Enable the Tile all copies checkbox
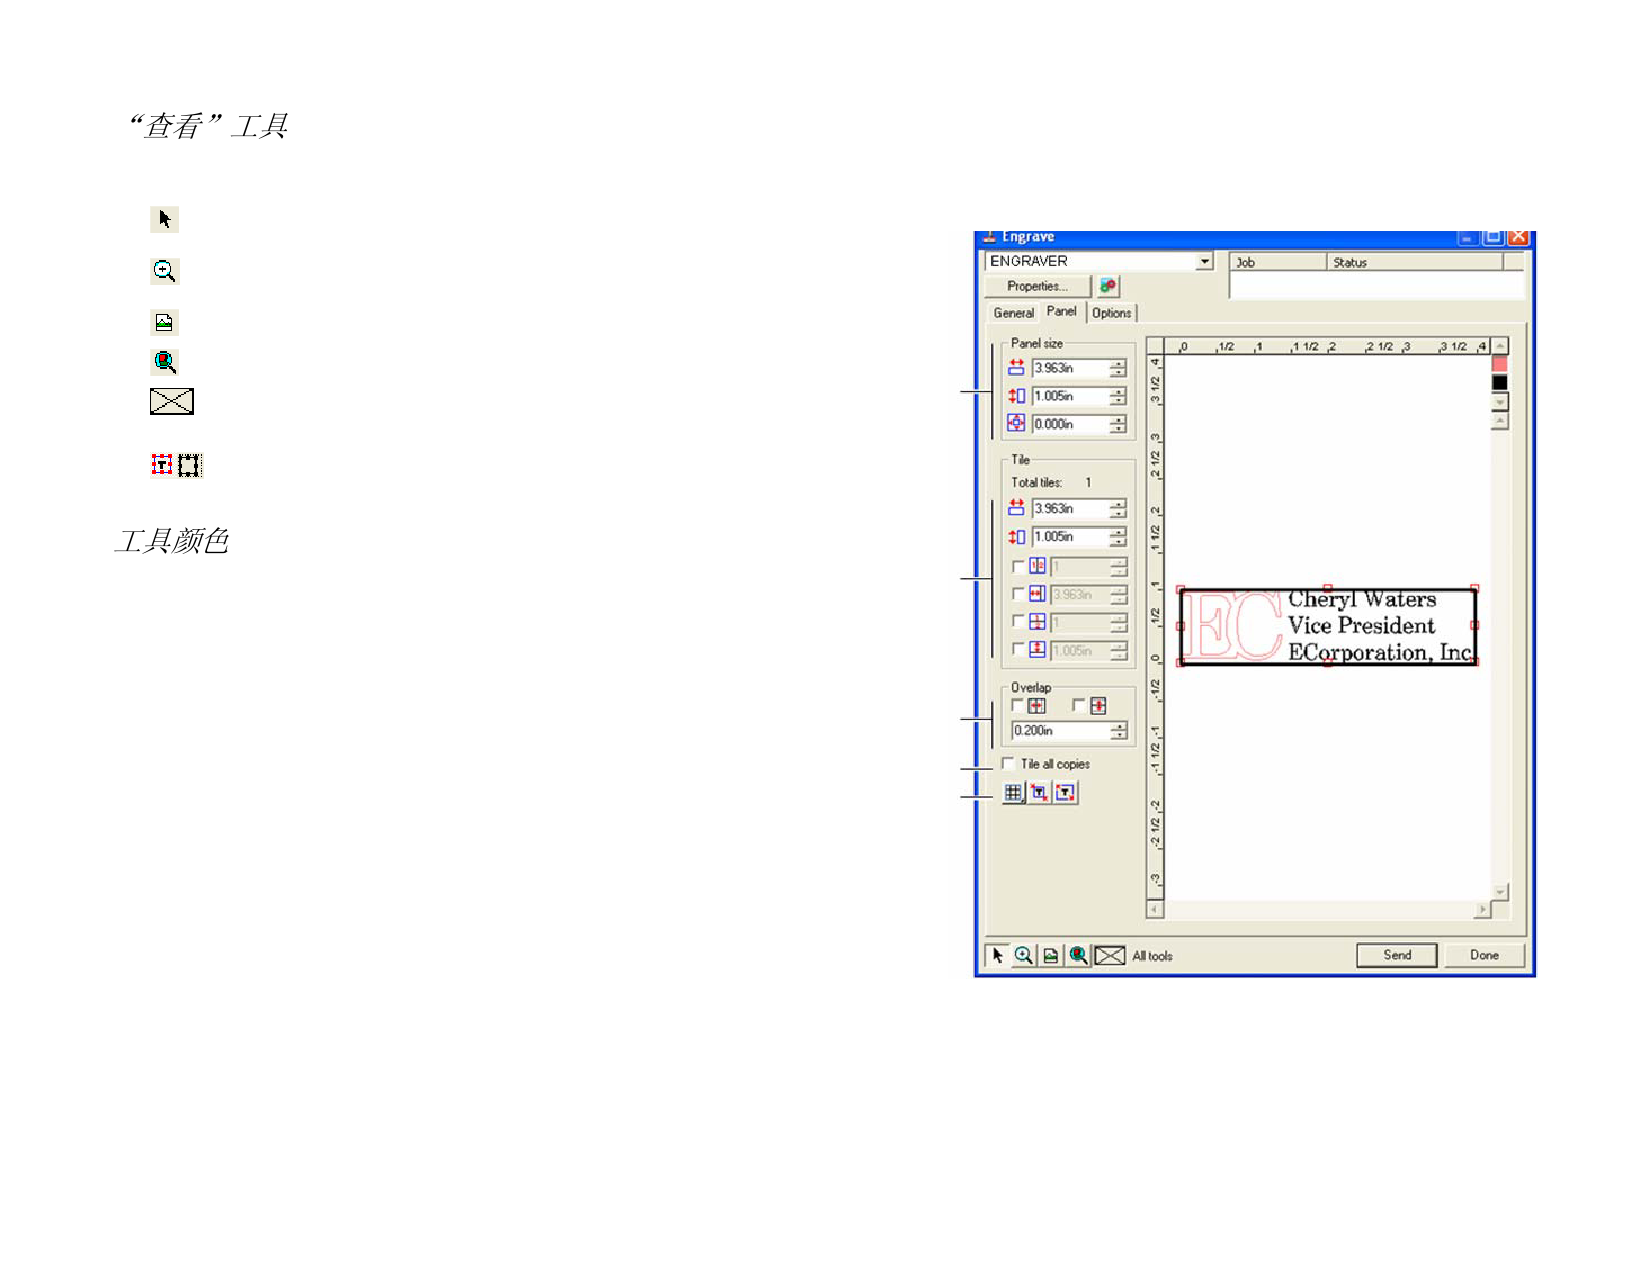The image size is (1650, 1275). (x=1008, y=764)
